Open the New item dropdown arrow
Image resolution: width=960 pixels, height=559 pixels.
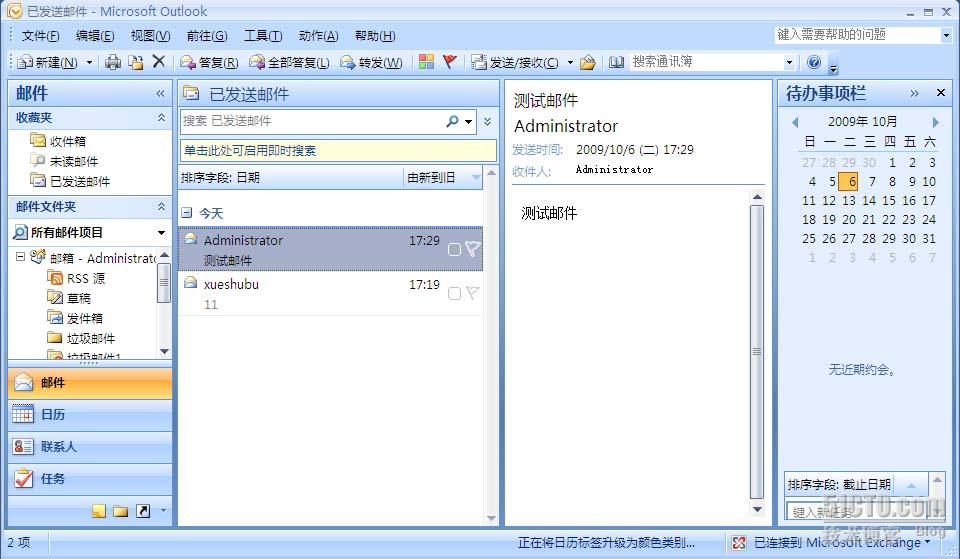[x=89, y=62]
